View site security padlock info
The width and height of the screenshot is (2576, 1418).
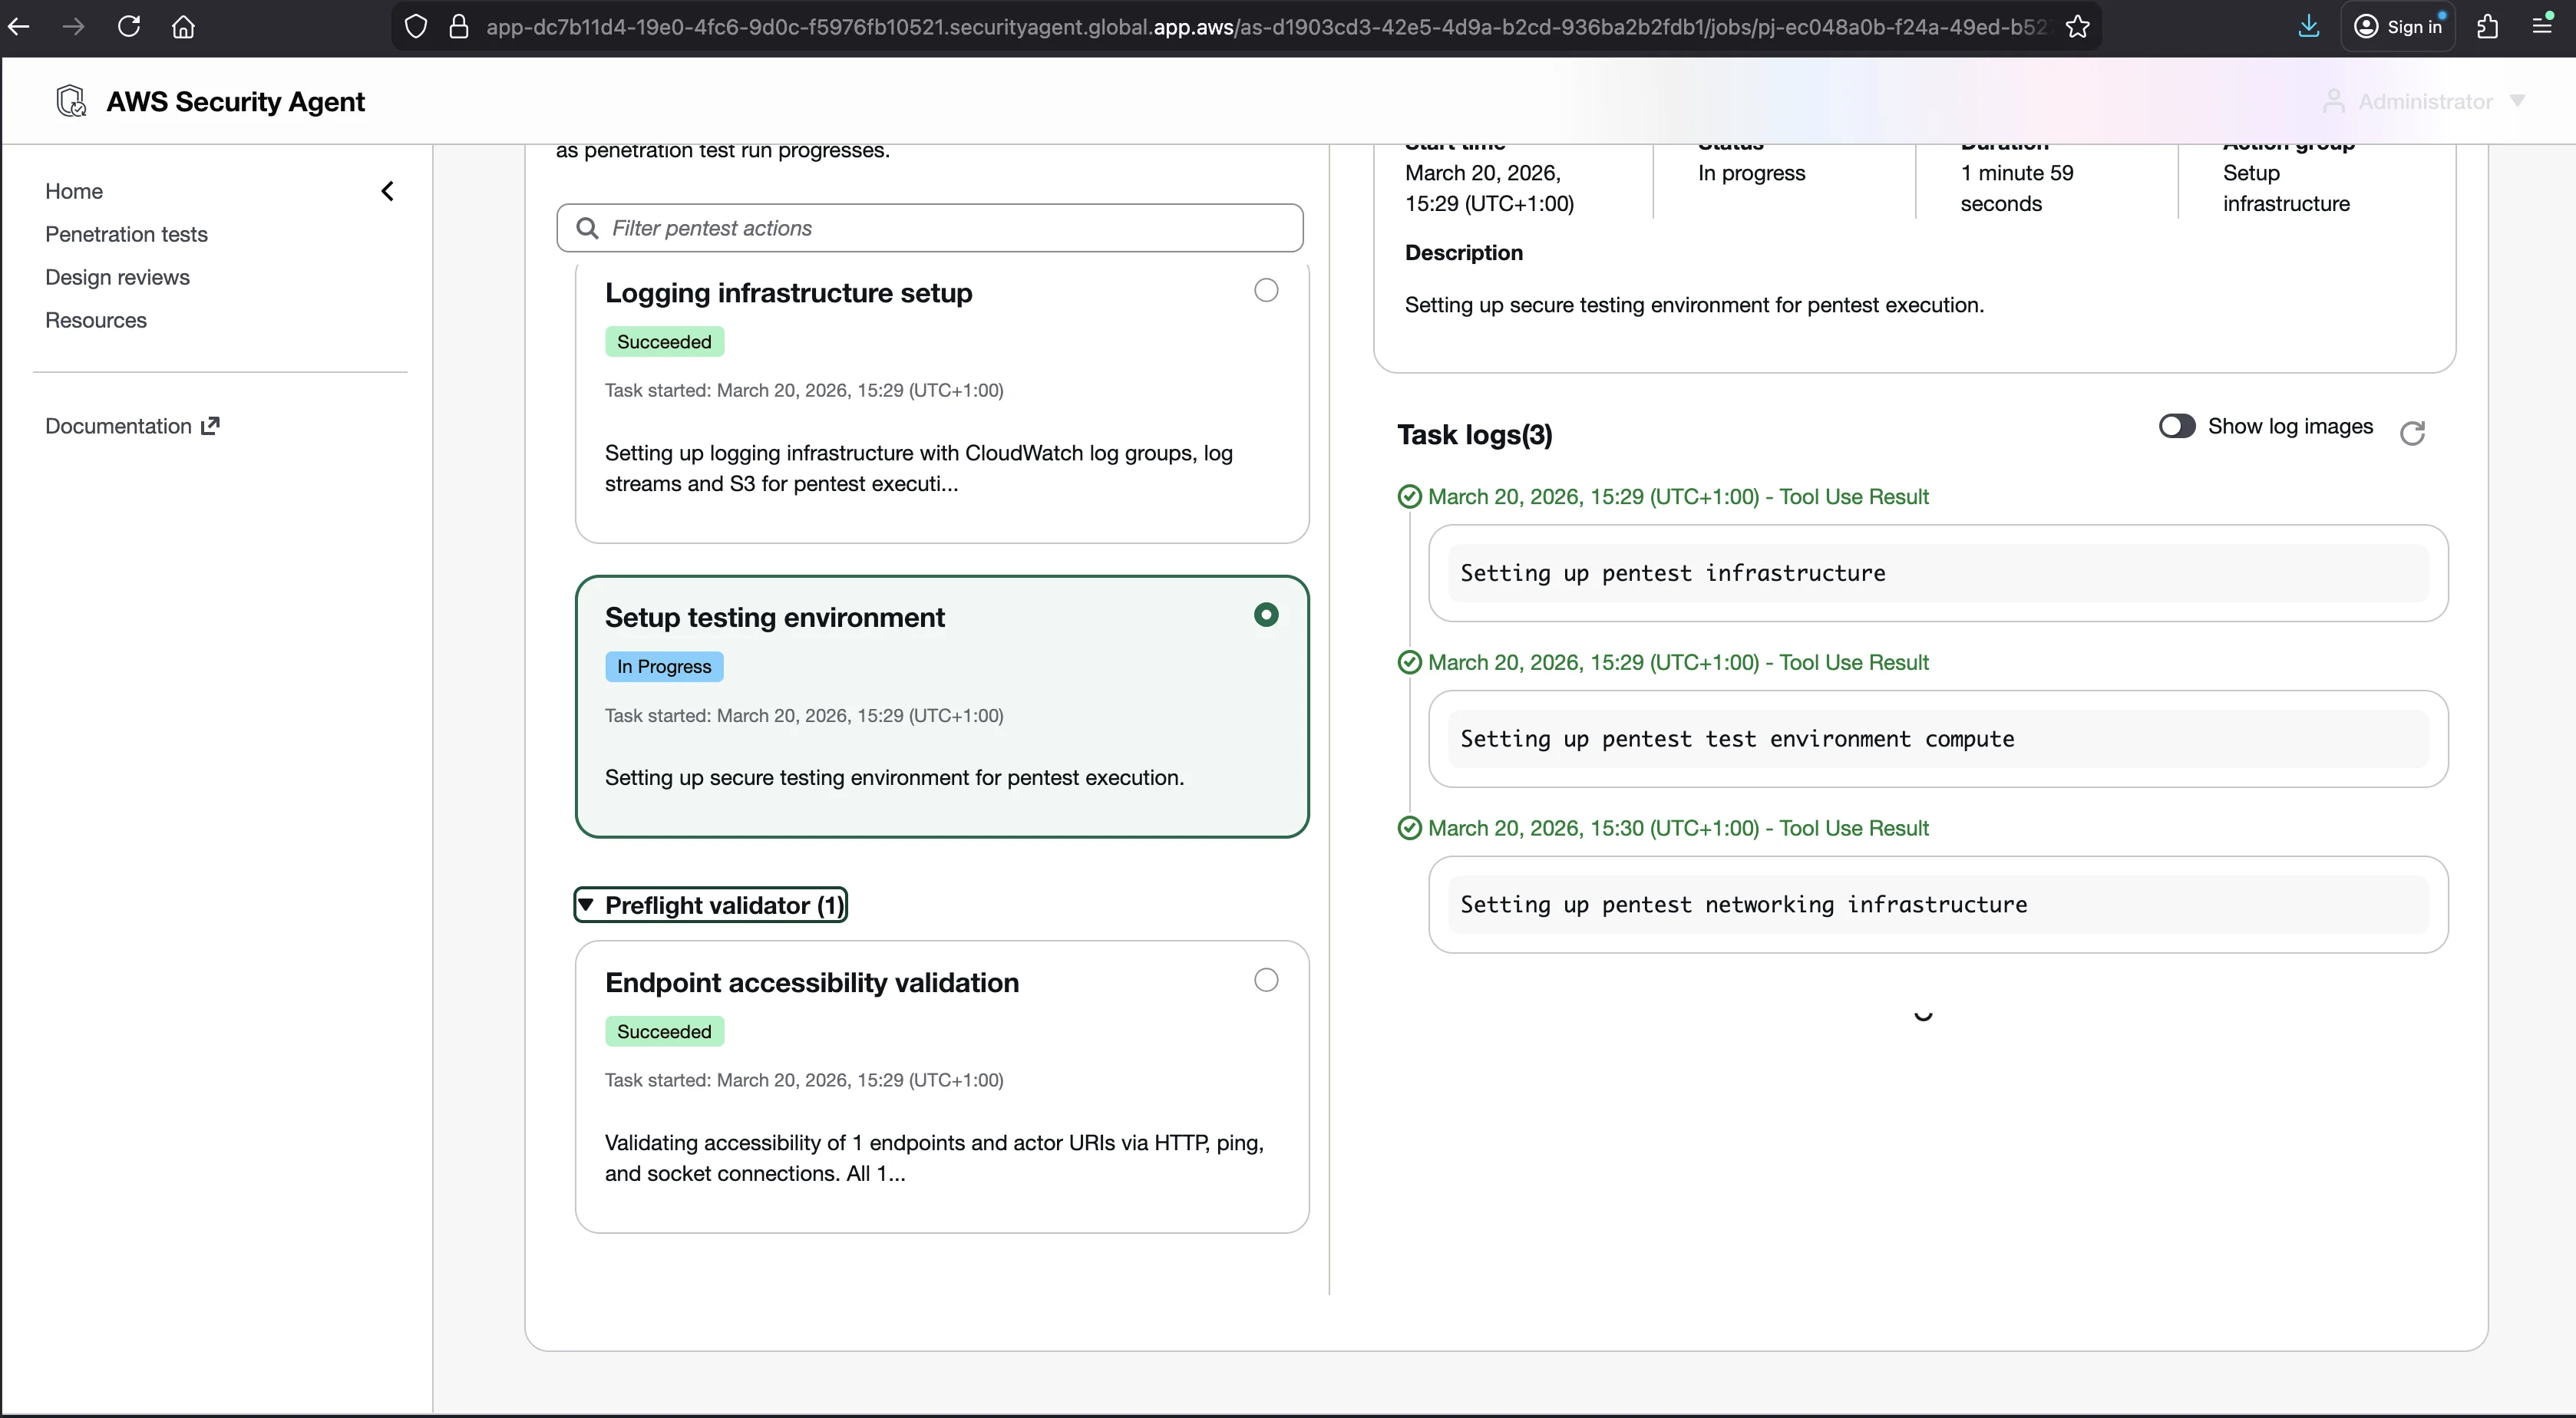coord(459,27)
